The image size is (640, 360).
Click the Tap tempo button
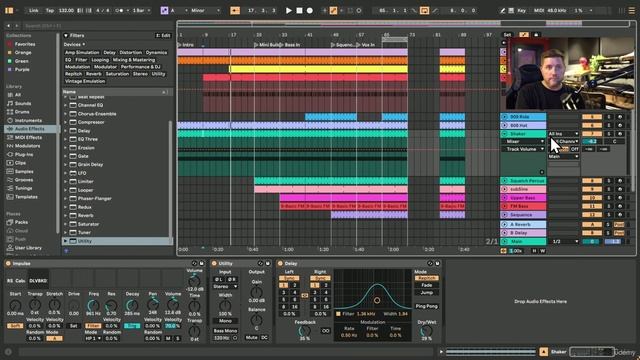49,11
